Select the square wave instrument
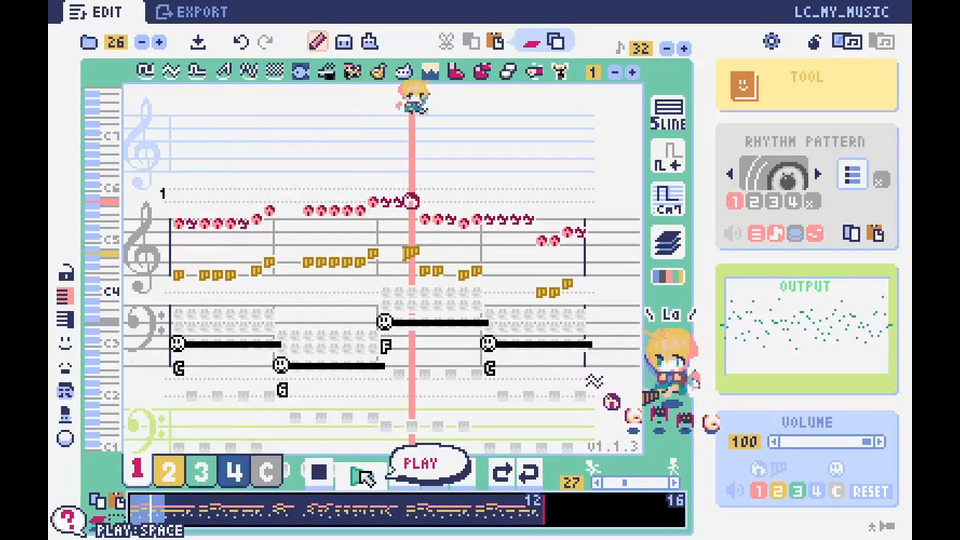960x540 pixels. 145,72
